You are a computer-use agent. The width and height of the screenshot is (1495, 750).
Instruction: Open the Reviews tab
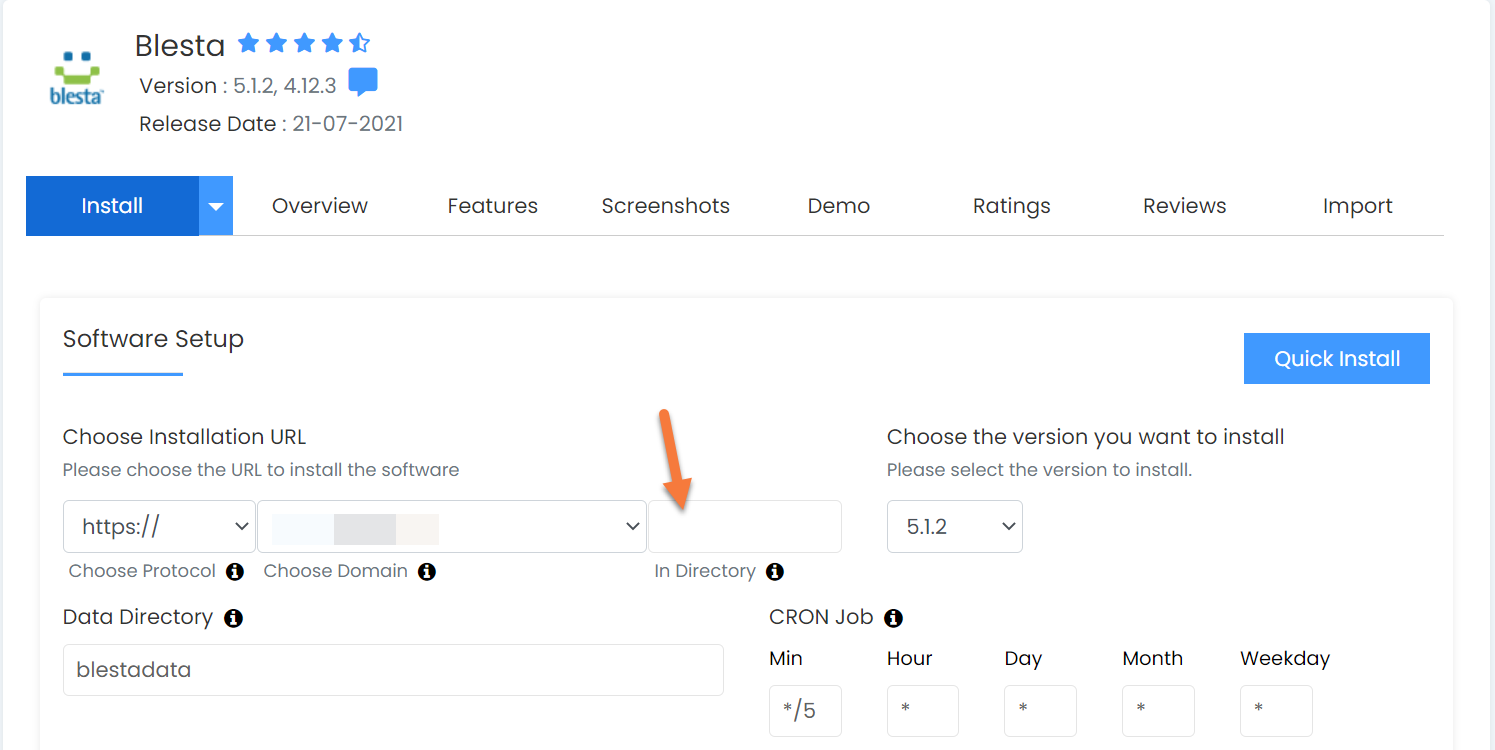pyautogui.click(x=1184, y=205)
